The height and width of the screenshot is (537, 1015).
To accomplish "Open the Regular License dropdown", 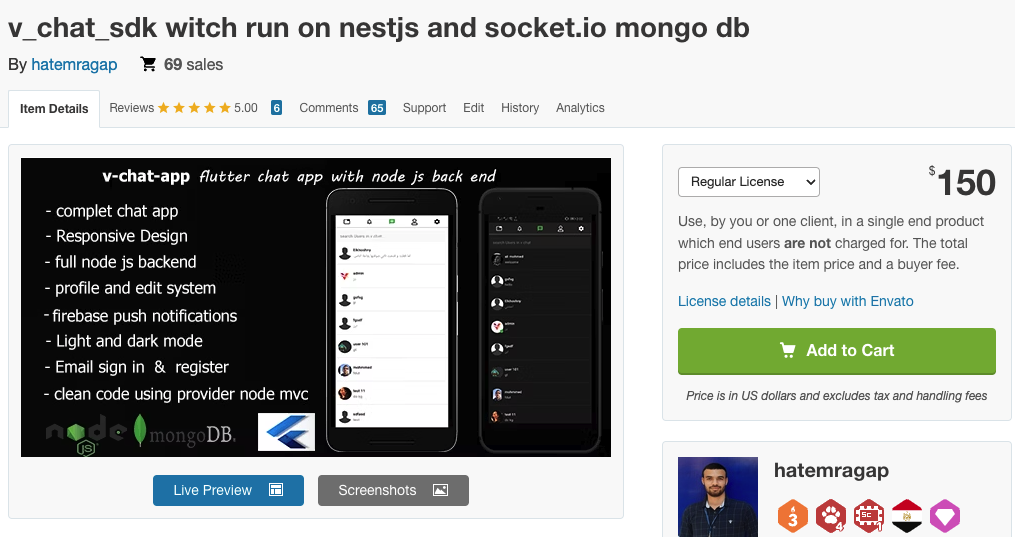I will [x=749, y=182].
